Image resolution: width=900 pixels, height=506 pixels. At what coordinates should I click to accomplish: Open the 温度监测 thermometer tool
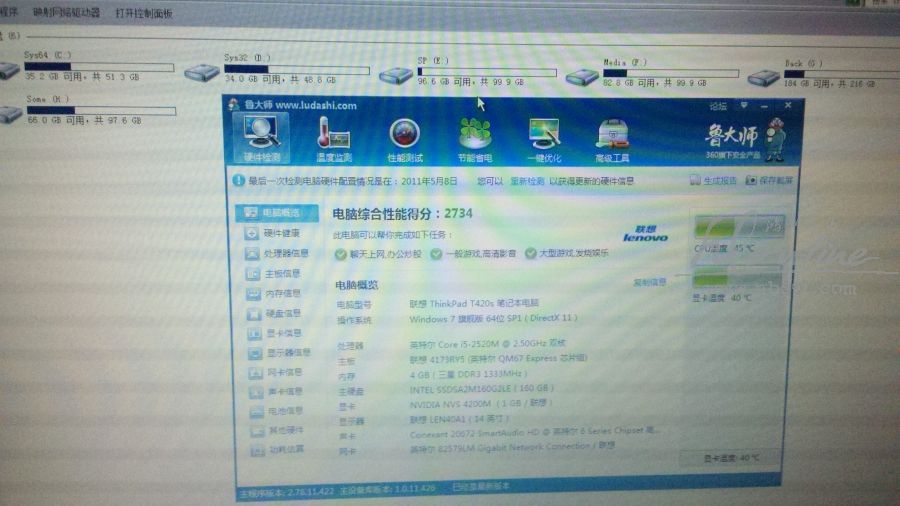[x=334, y=139]
